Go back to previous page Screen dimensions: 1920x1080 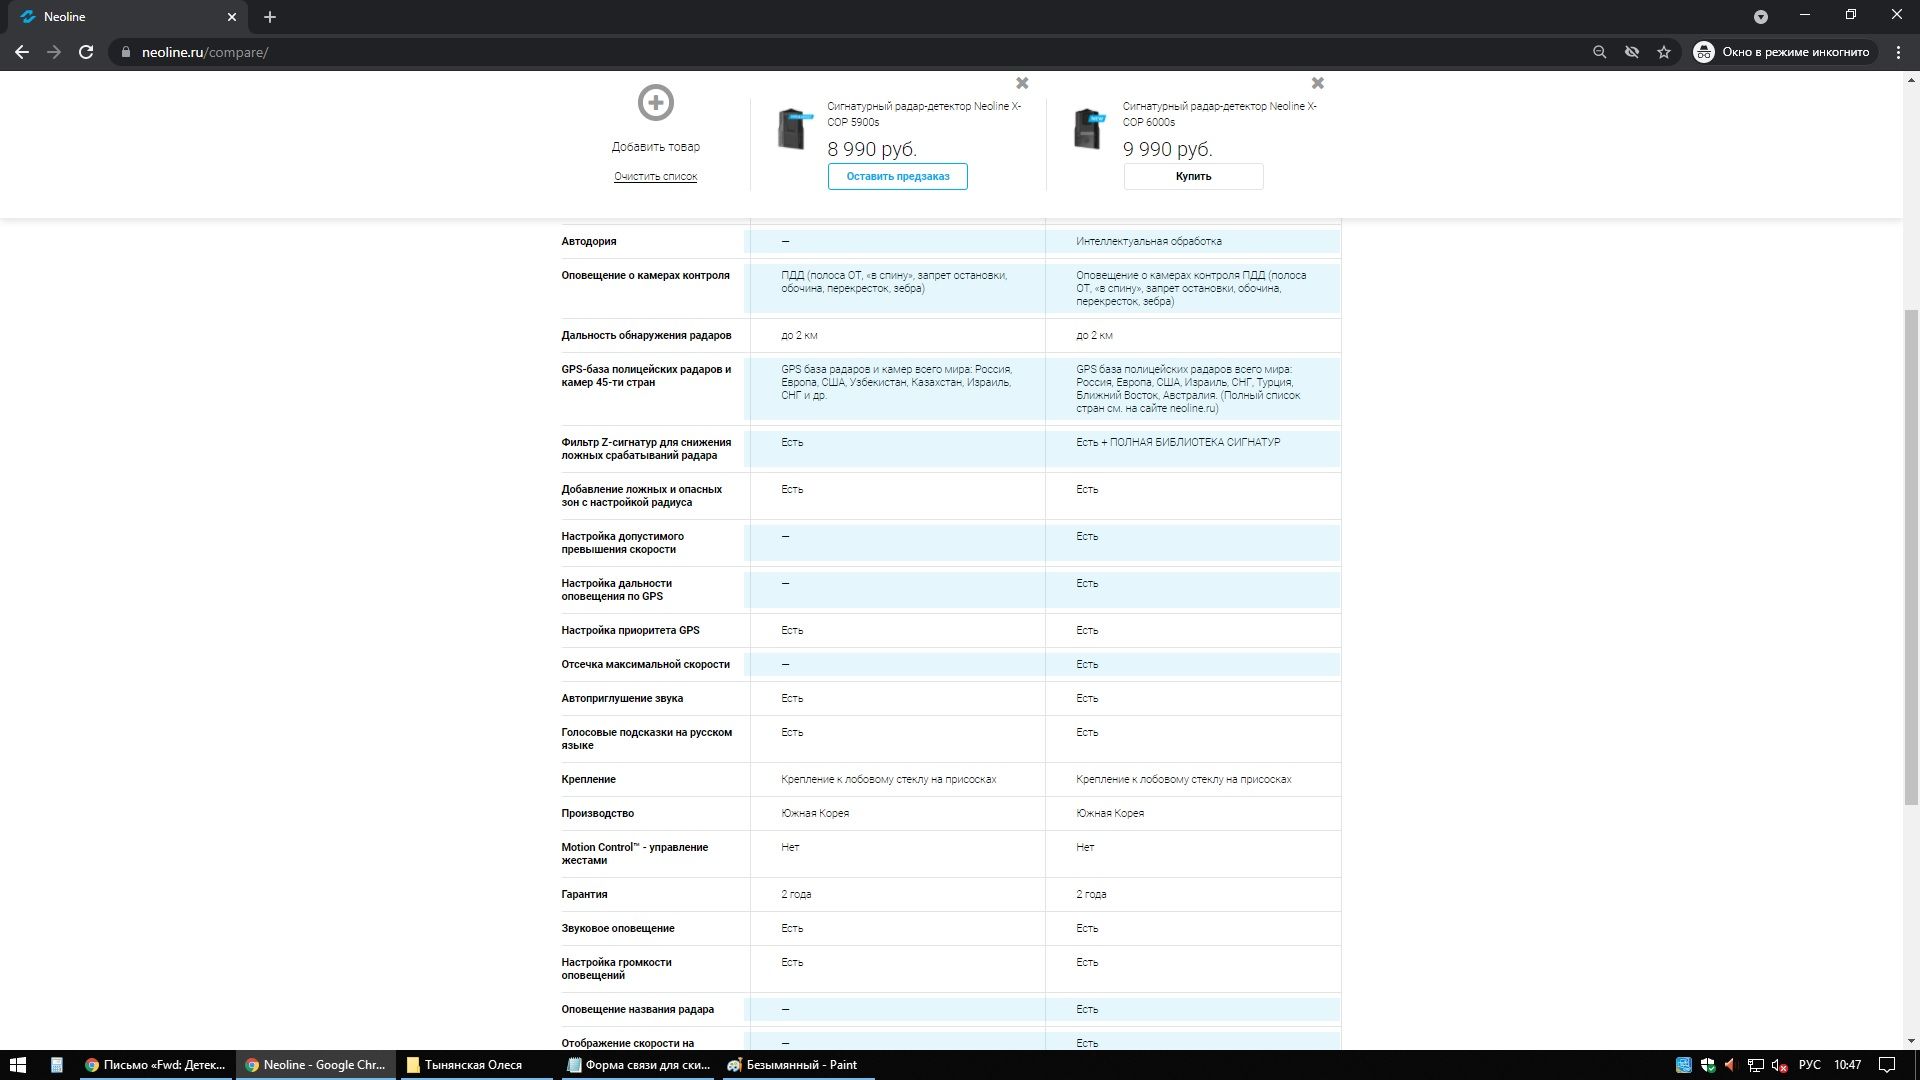pyautogui.click(x=22, y=52)
